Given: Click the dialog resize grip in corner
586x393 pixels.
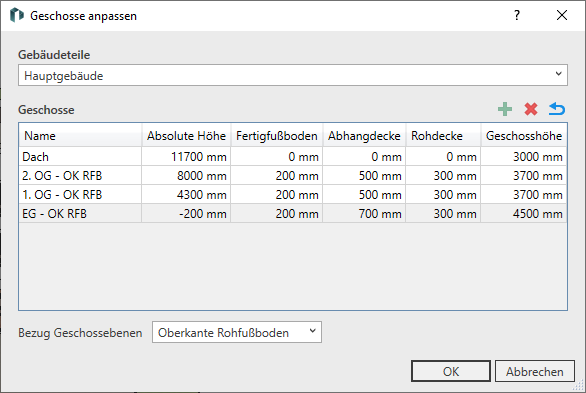Looking at the screenshot, I should [x=579, y=386].
